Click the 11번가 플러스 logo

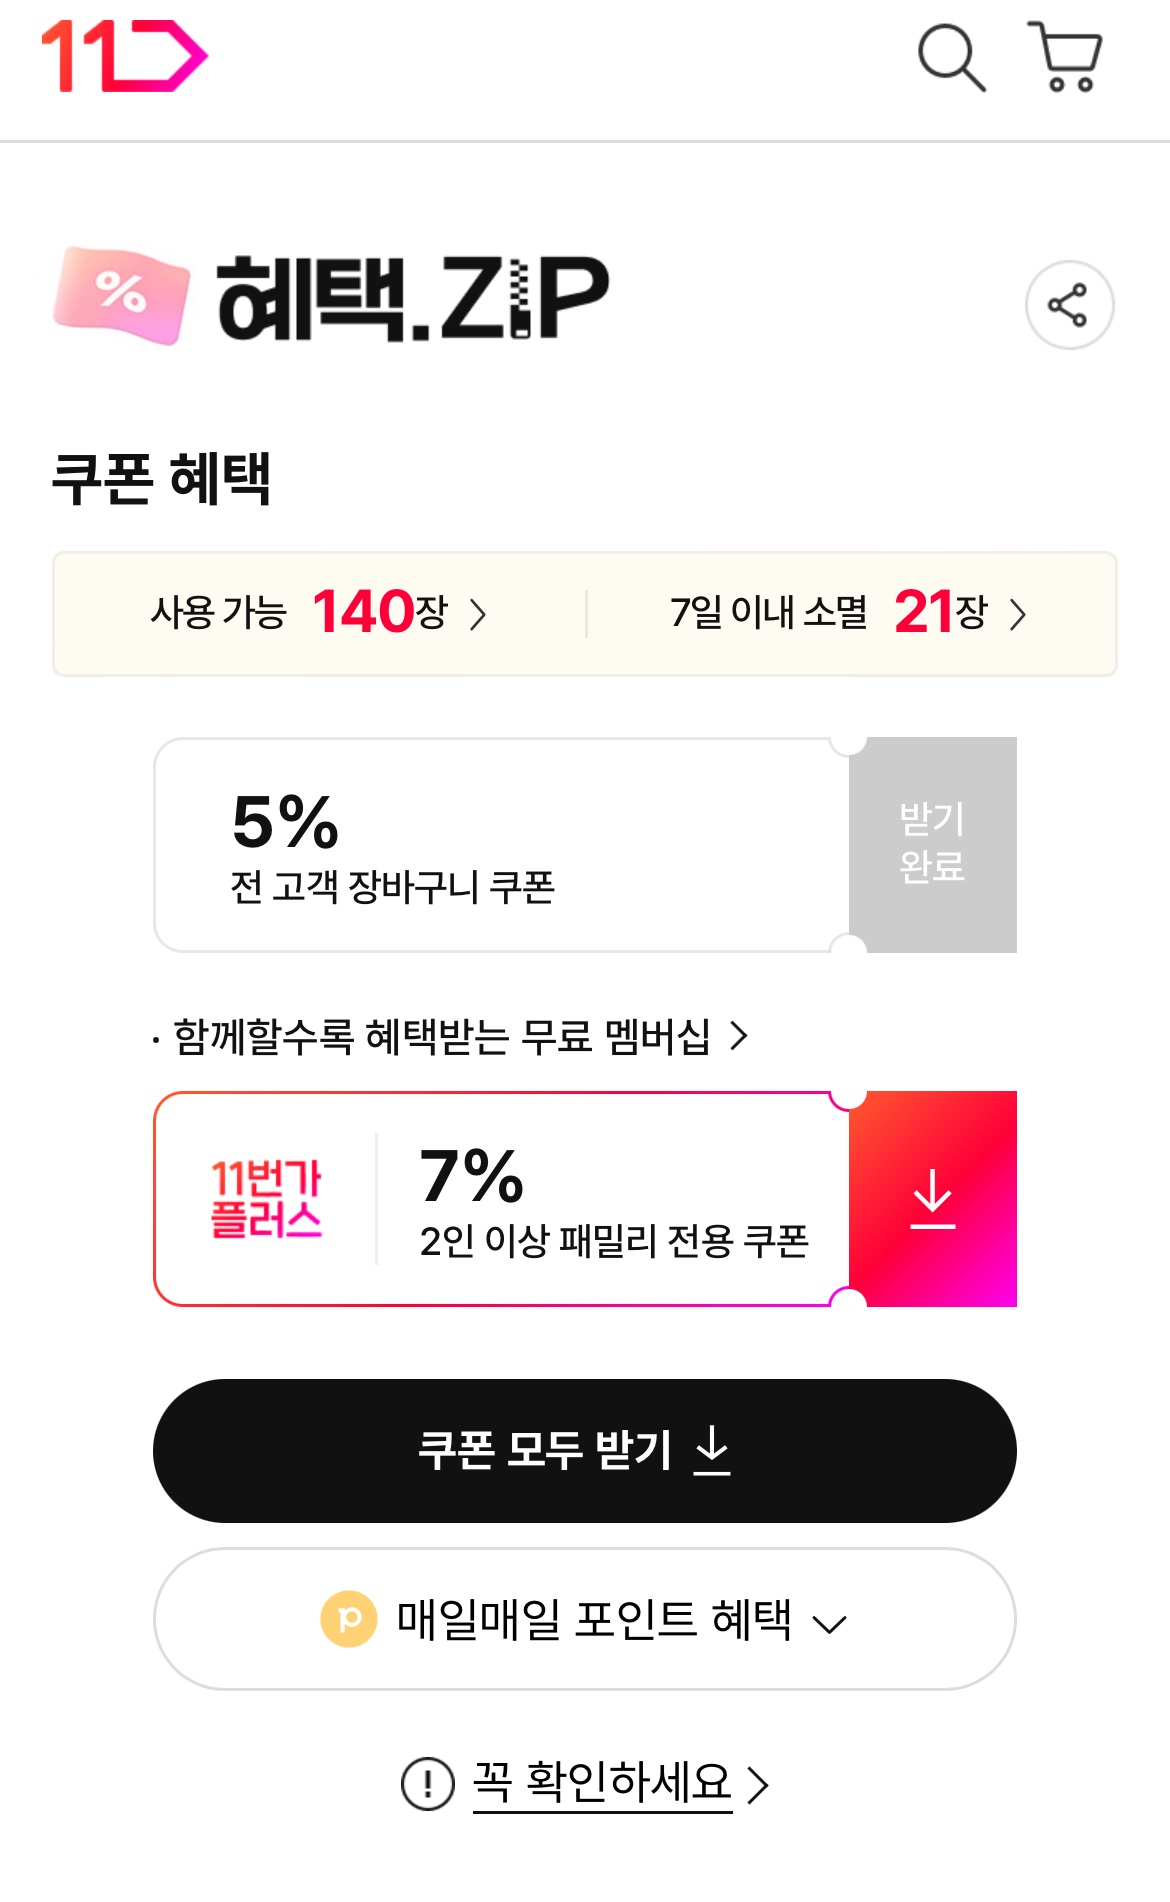(266, 1199)
